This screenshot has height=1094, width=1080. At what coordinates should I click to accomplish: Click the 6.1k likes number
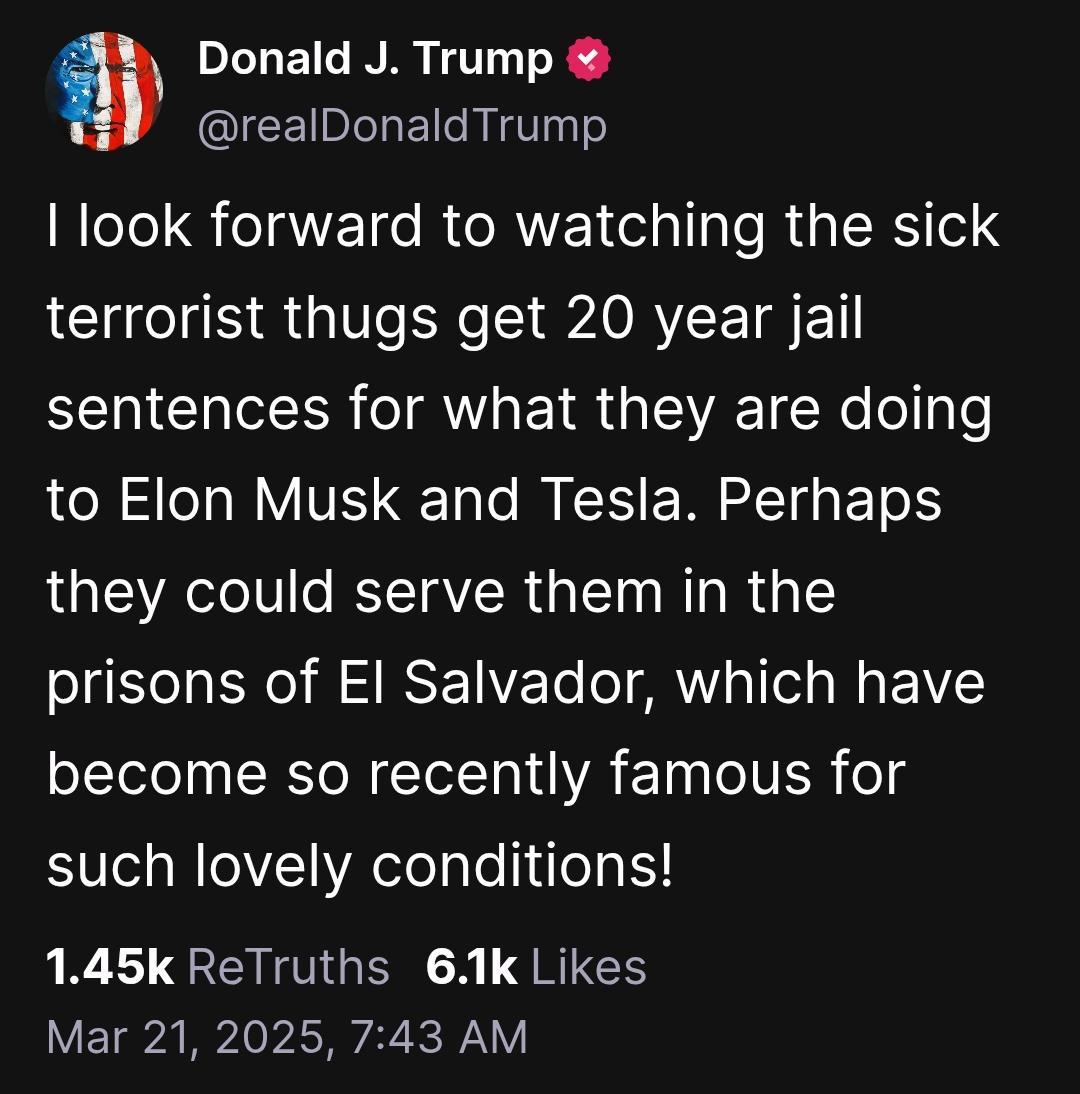click(471, 967)
